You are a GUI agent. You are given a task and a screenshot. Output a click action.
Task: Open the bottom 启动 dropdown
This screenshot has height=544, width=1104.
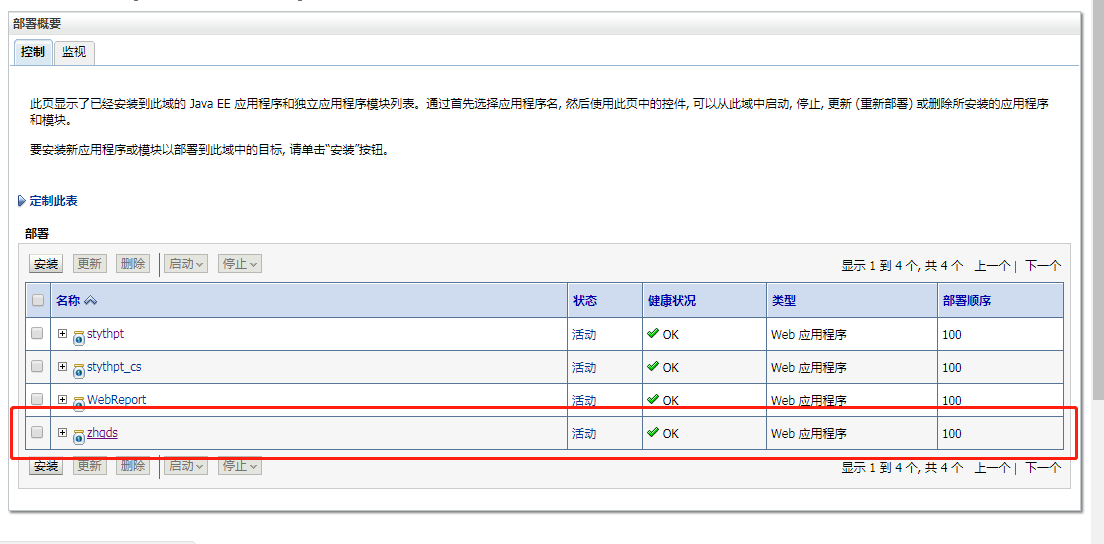[186, 465]
